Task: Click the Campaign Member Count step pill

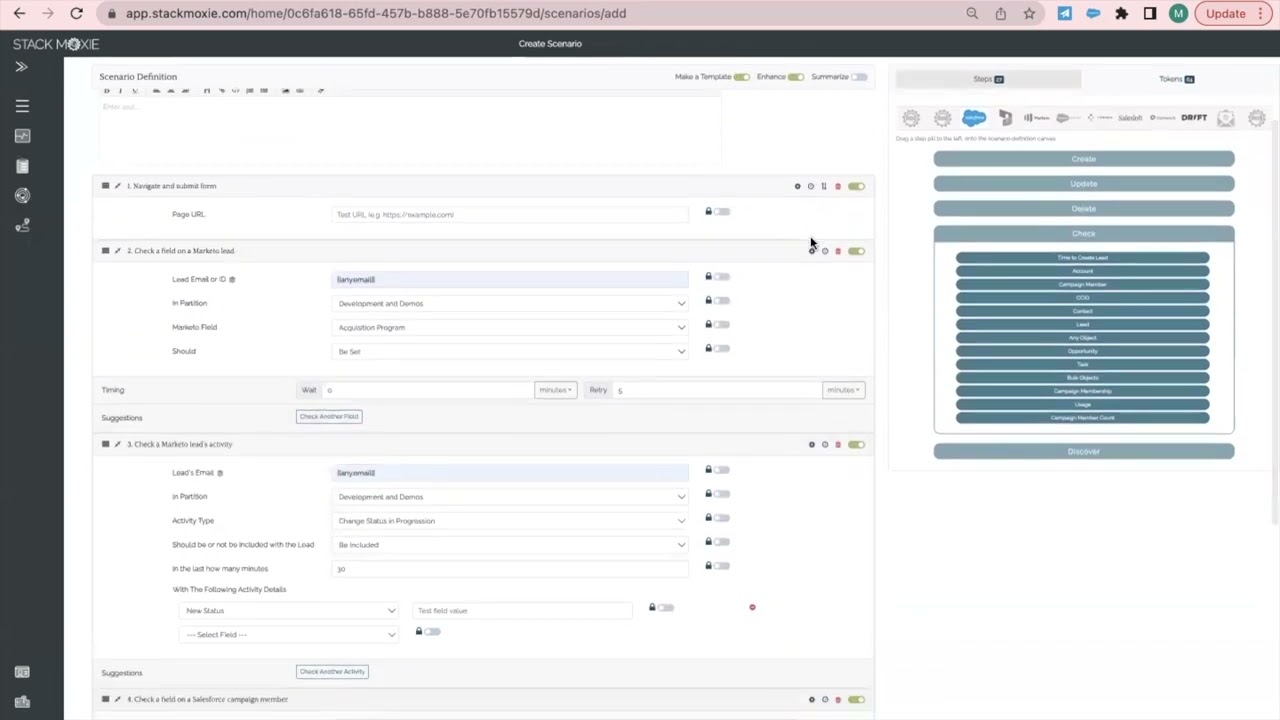Action: [1083, 418]
